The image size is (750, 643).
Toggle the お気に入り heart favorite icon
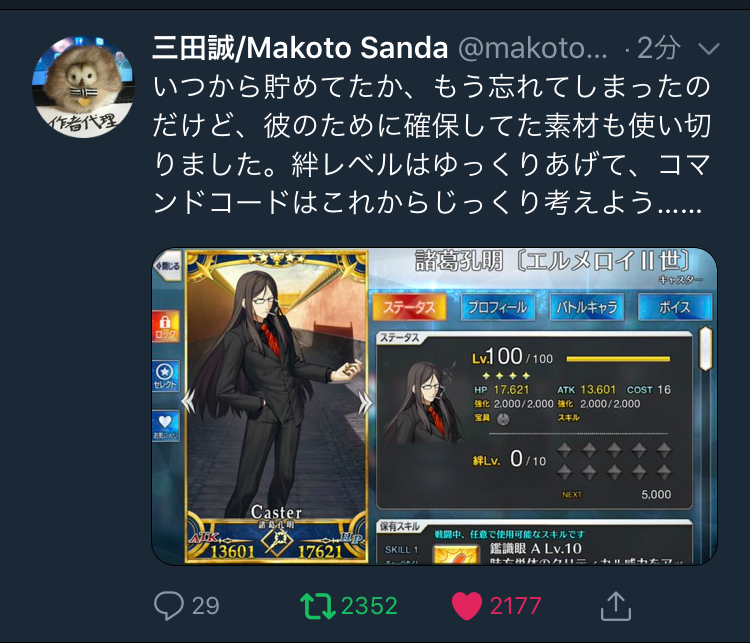[165, 426]
